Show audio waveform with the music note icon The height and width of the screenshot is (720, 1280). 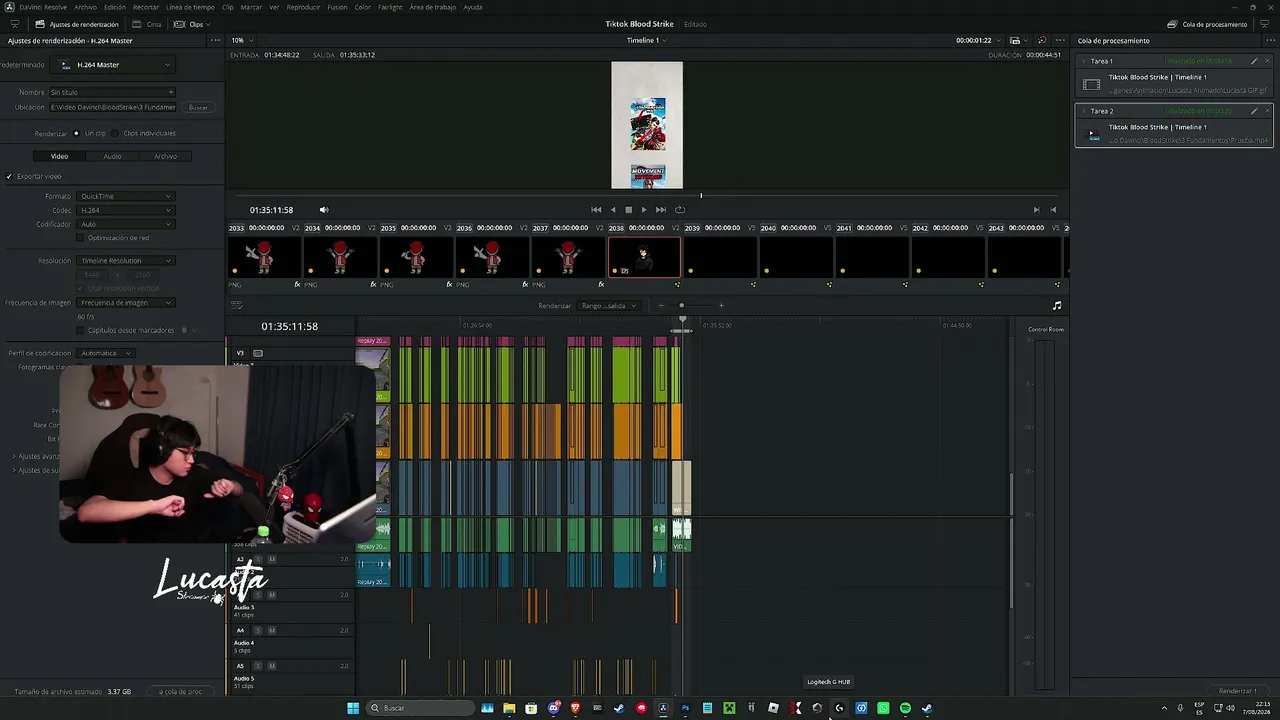click(x=1057, y=306)
